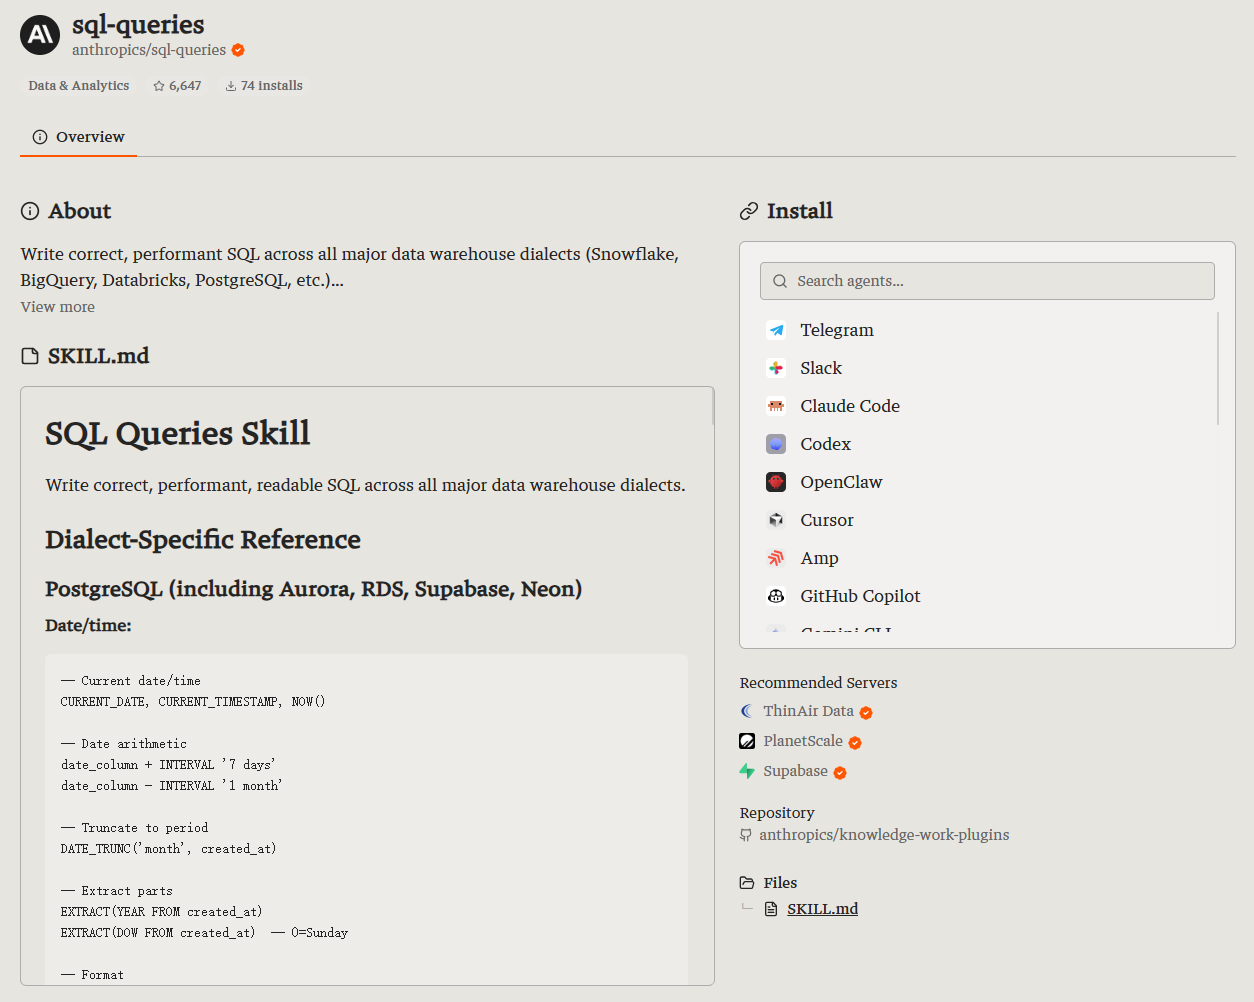Click the Anthropic logo avatar

click(40, 35)
